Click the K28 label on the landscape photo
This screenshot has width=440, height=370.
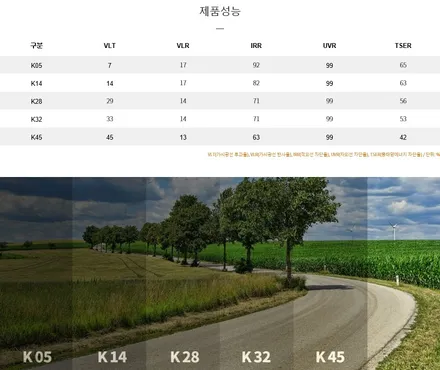tap(185, 357)
